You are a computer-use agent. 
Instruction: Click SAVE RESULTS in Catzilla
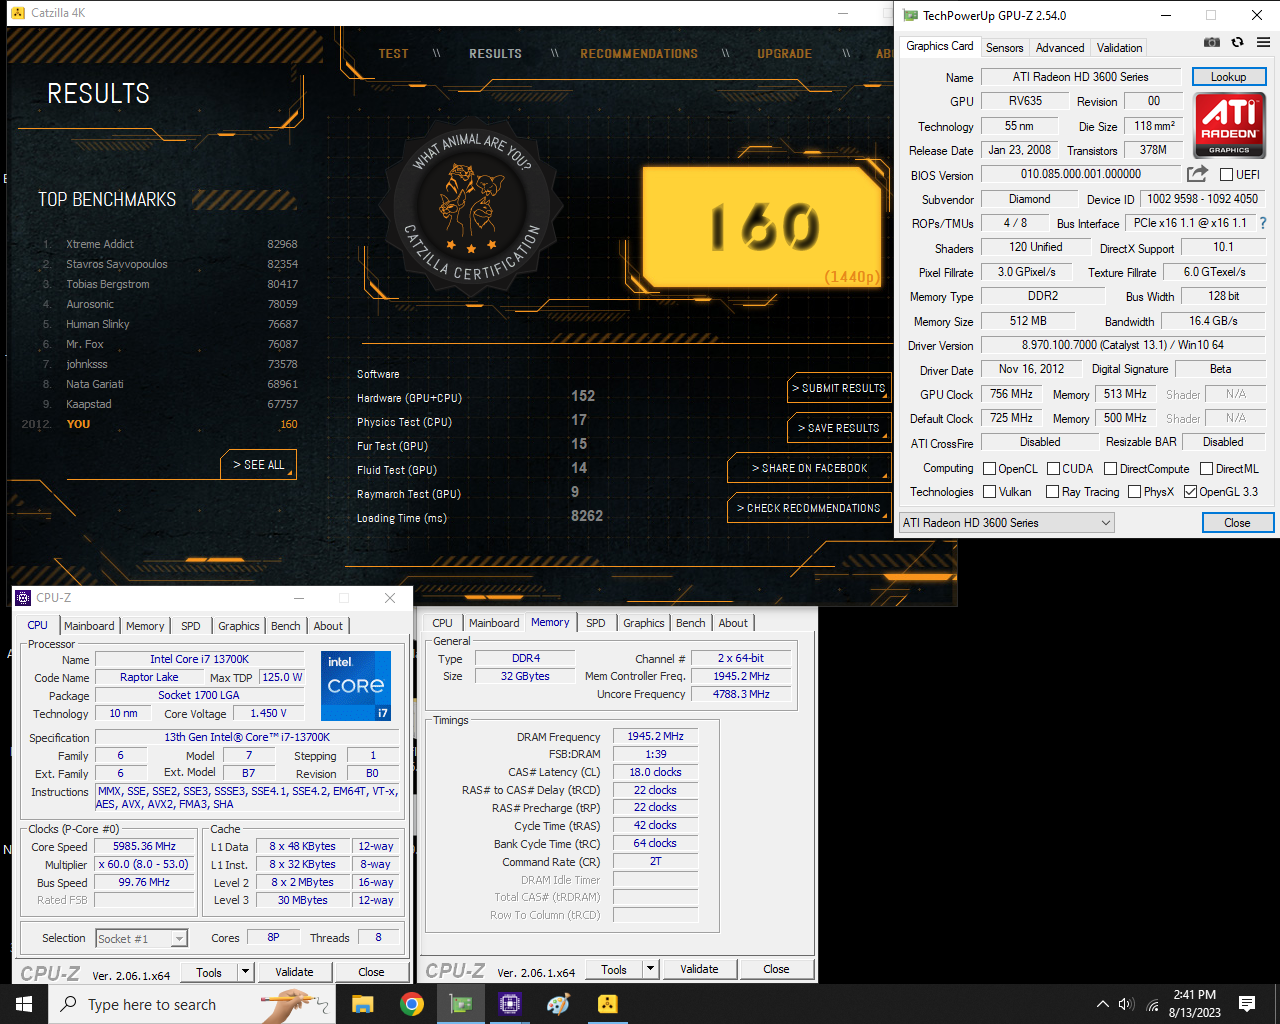tap(838, 428)
